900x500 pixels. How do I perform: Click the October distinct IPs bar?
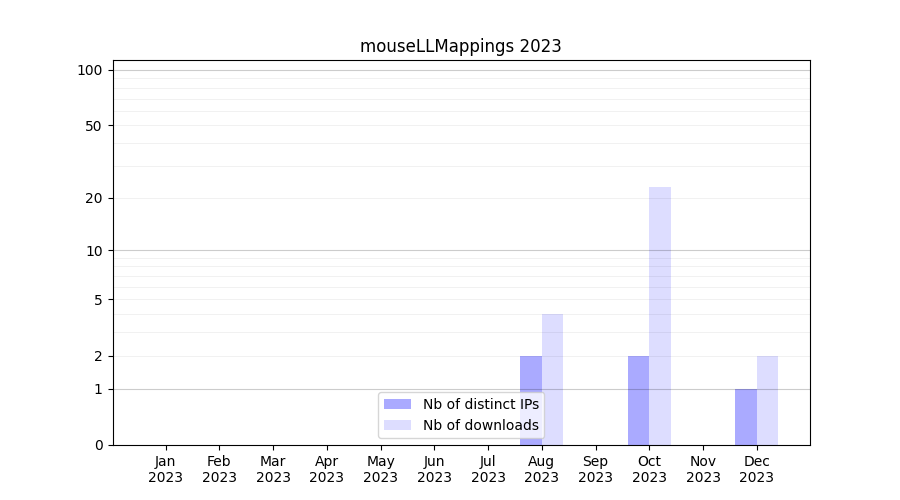tap(638, 400)
